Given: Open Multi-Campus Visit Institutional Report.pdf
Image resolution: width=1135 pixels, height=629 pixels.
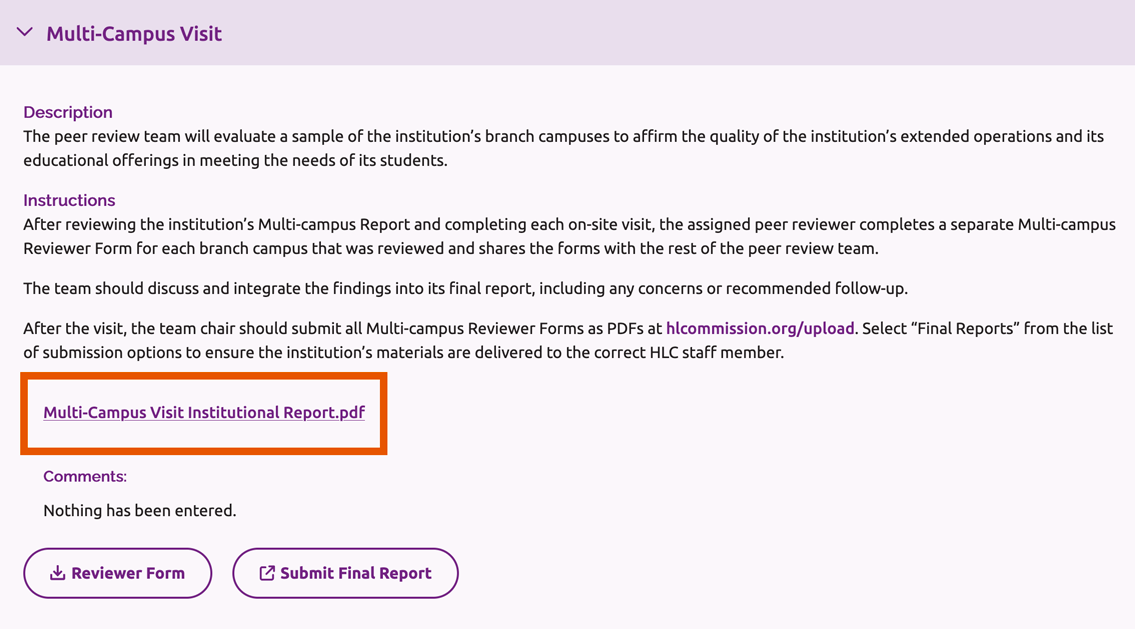Looking at the screenshot, I should click(204, 412).
